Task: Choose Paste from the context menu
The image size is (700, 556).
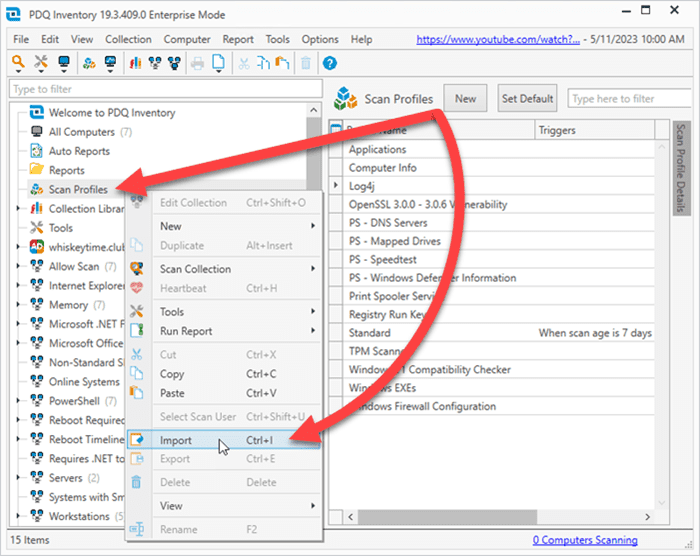Action: click(x=224, y=393)
